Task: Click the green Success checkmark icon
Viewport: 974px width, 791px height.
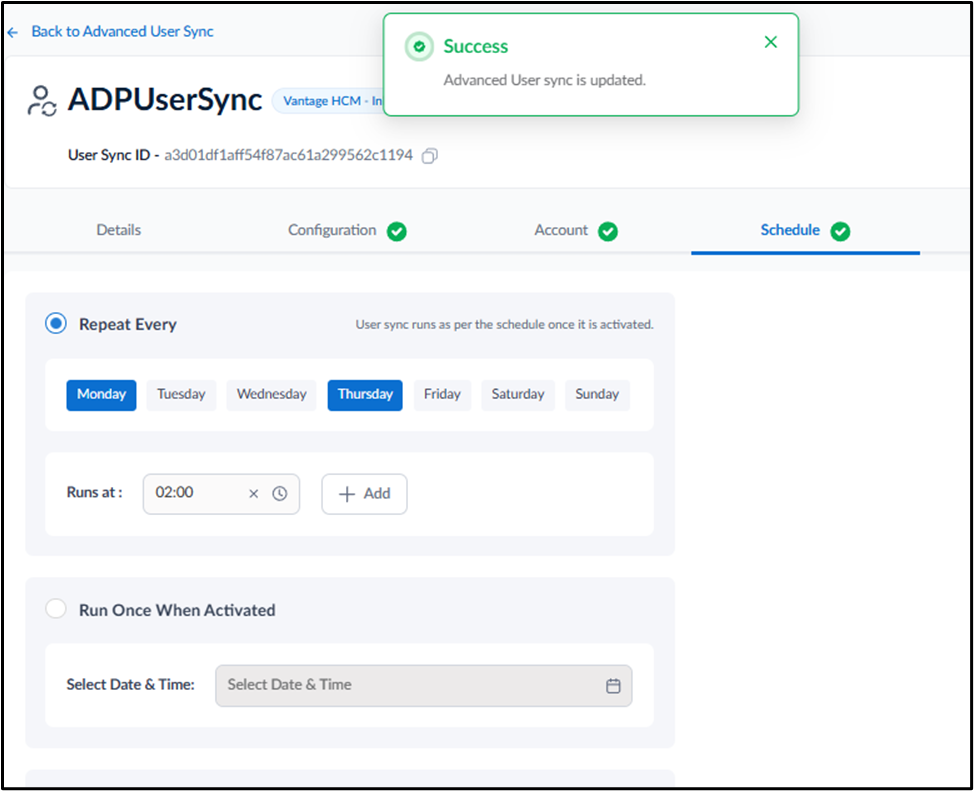Action: click(419, 47)
